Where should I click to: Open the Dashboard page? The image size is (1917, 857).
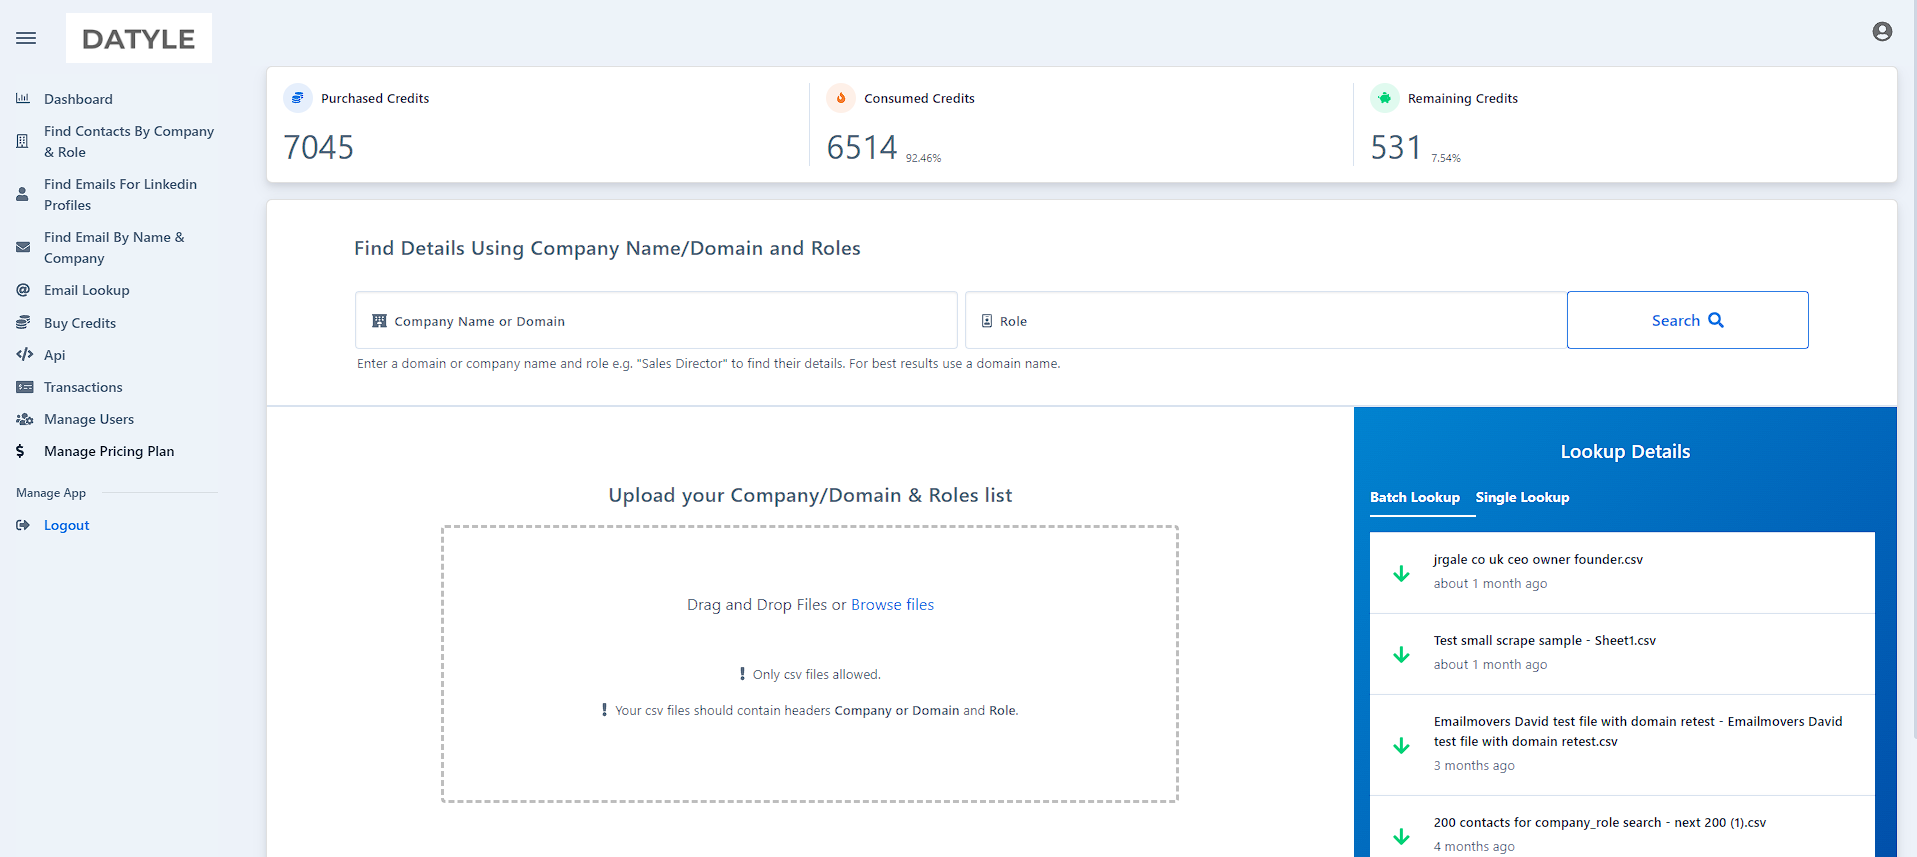[x=78, y=99]
